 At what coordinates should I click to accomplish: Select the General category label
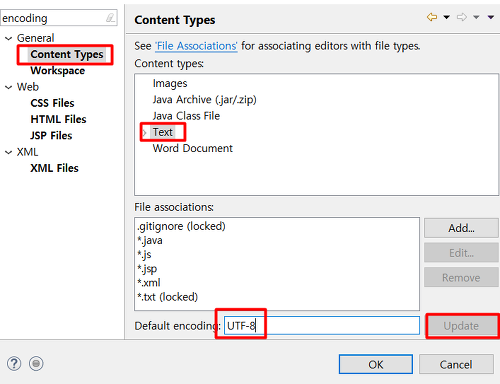coord(35,38)
